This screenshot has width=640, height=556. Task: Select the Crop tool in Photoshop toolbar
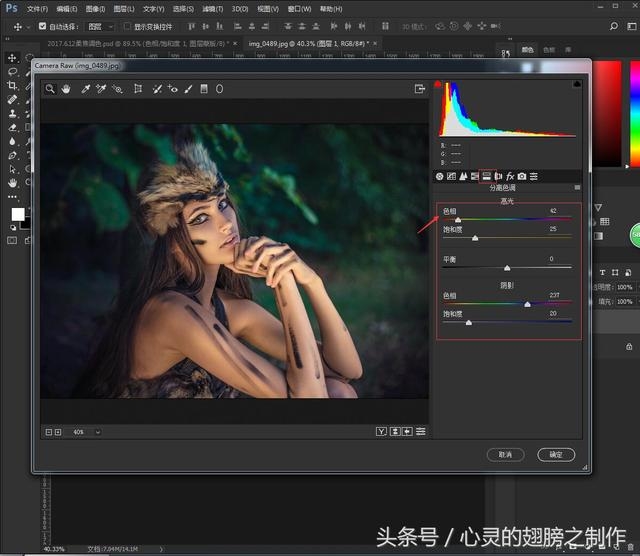(x=12, y=85)
